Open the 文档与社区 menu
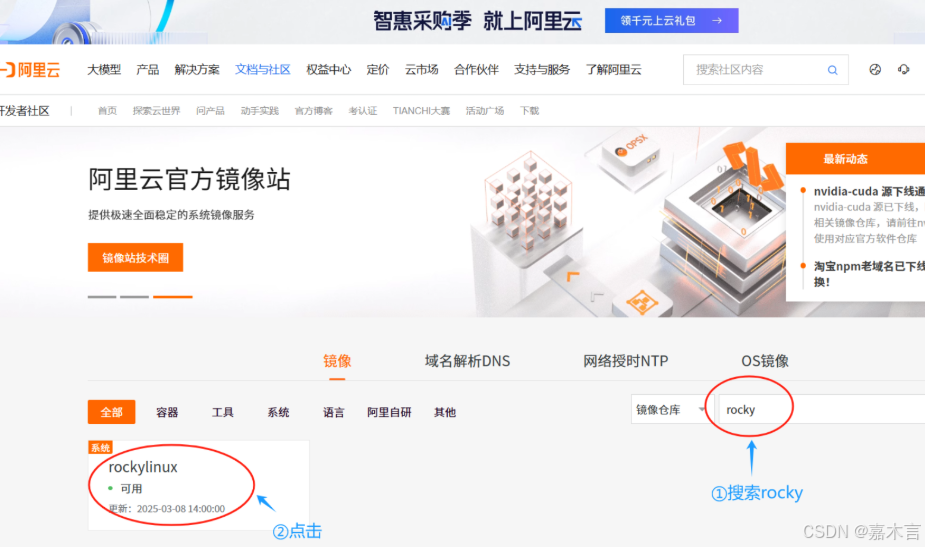The image size is (925, 547). tap(263, 70)
